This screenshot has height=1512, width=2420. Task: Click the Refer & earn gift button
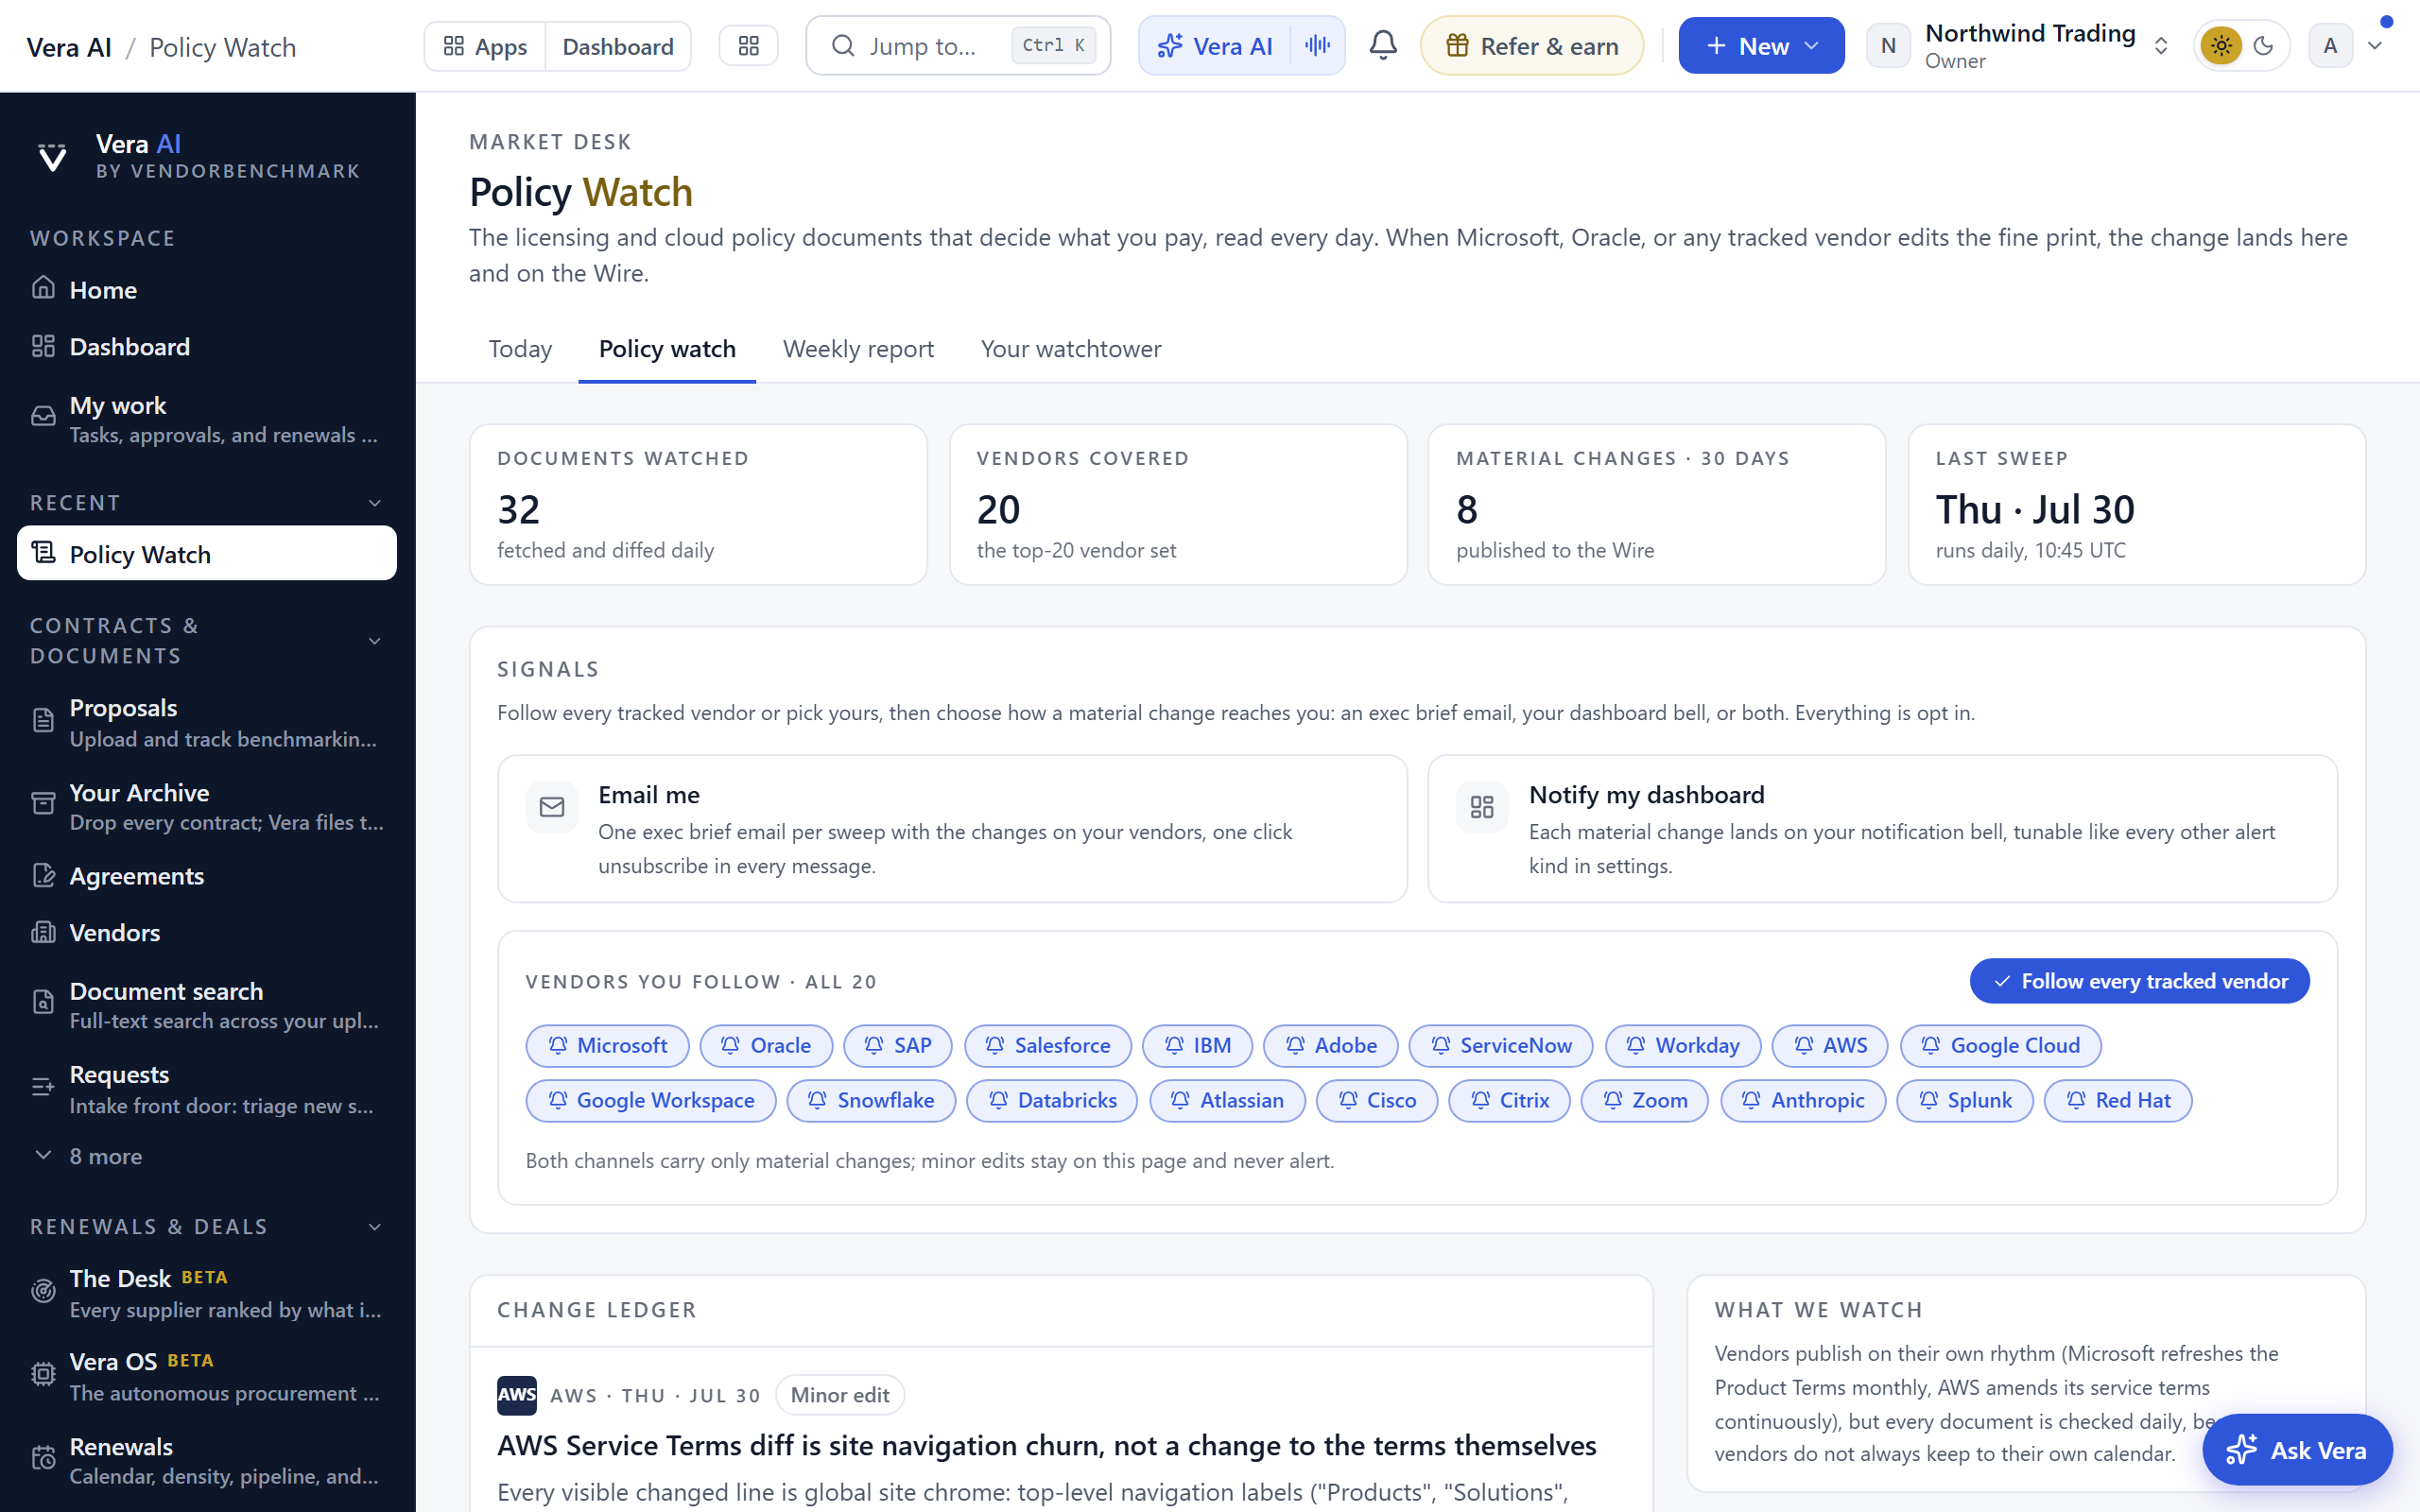[x=1532, y=46]
